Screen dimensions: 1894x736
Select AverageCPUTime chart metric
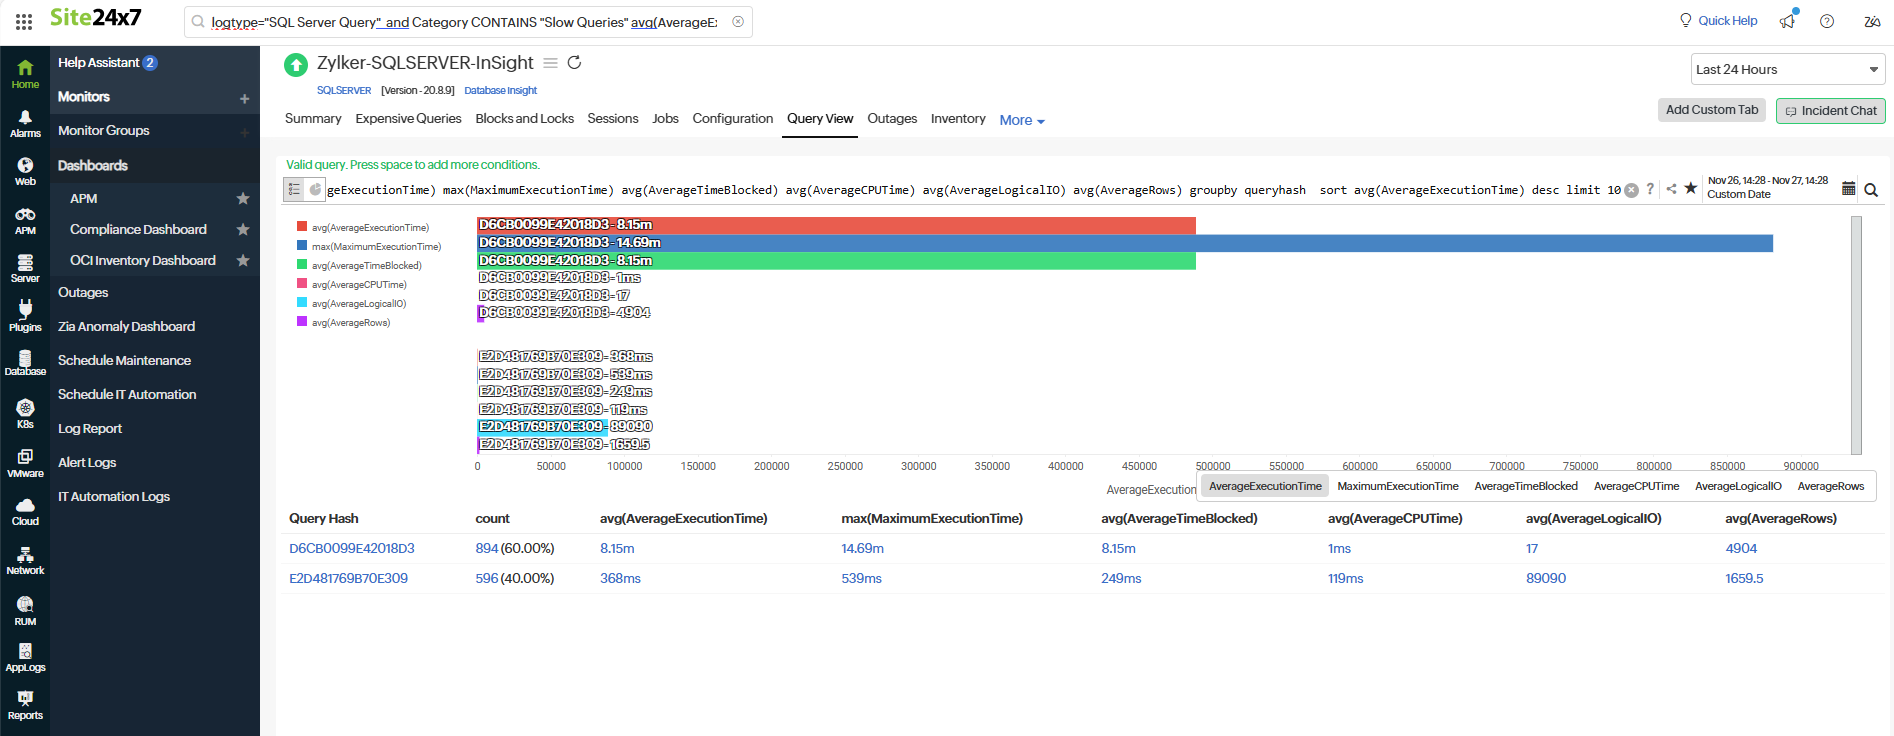coord(1636,486)
